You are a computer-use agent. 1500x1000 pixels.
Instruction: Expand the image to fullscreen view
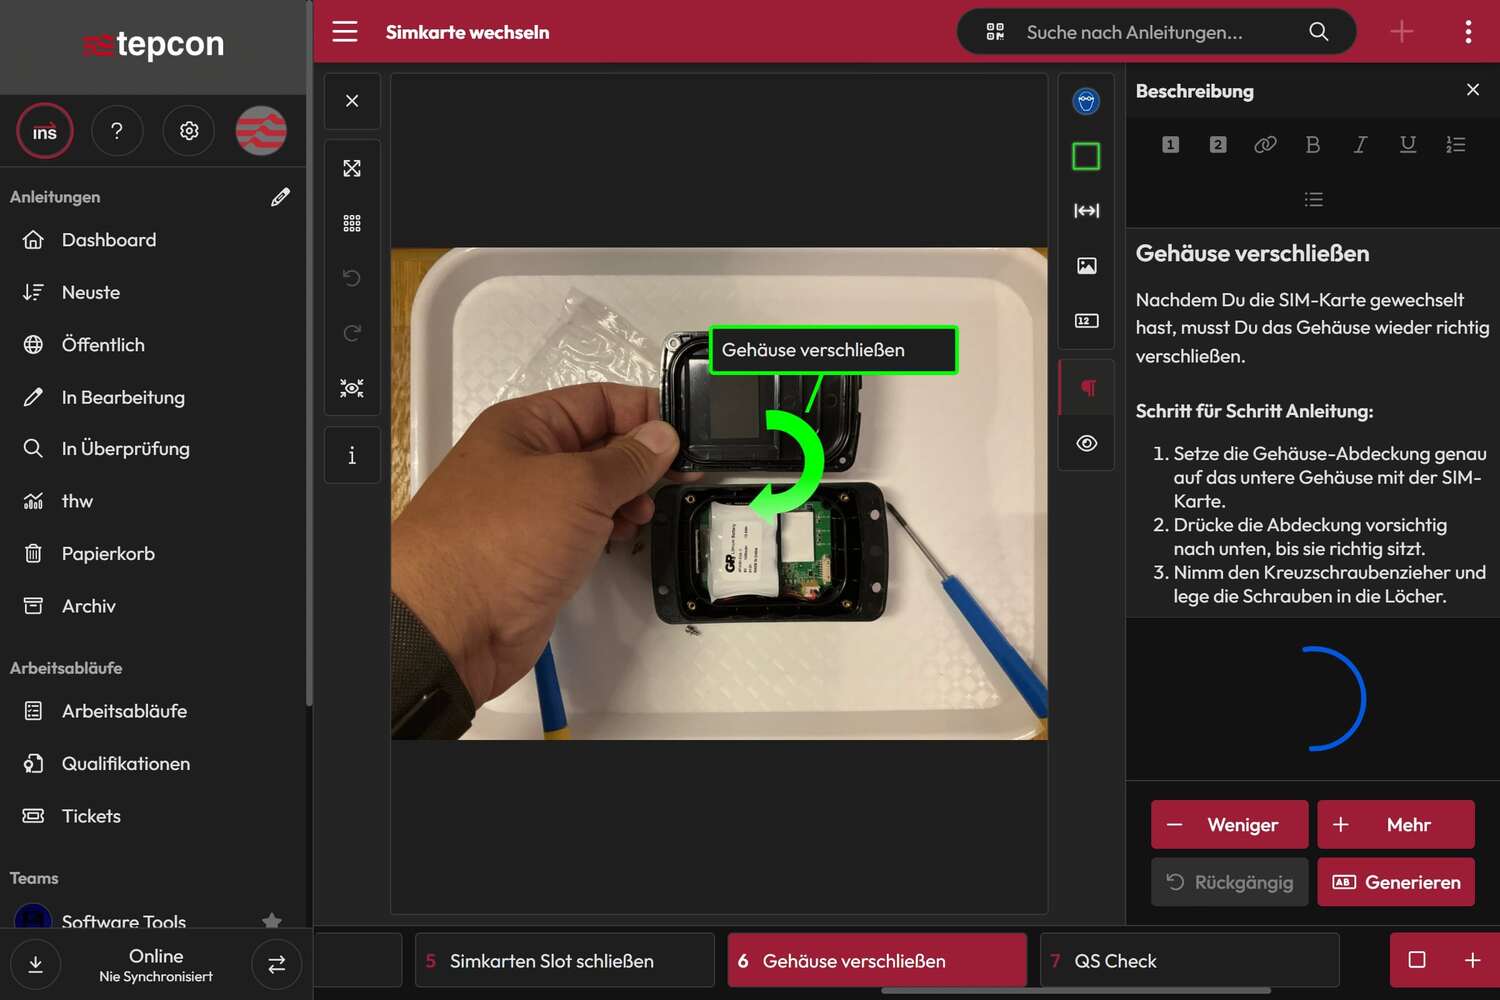pos(351,168)
